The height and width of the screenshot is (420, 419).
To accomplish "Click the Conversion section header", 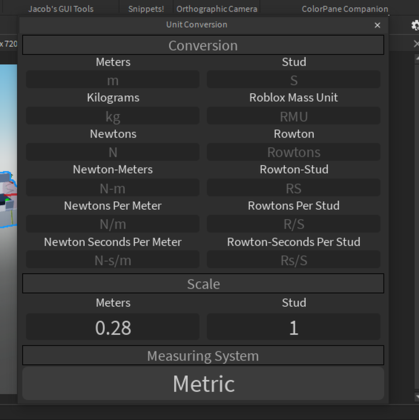I will click(x=203, y=45).
